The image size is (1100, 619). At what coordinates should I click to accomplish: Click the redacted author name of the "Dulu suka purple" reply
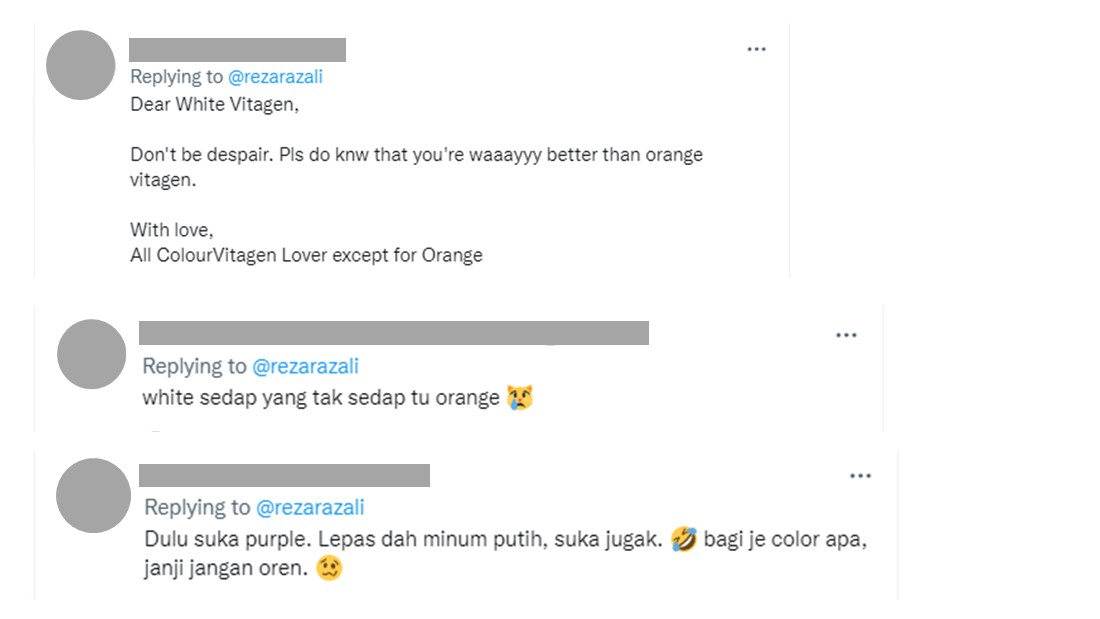pyautogui.click(x=284, y=475)
